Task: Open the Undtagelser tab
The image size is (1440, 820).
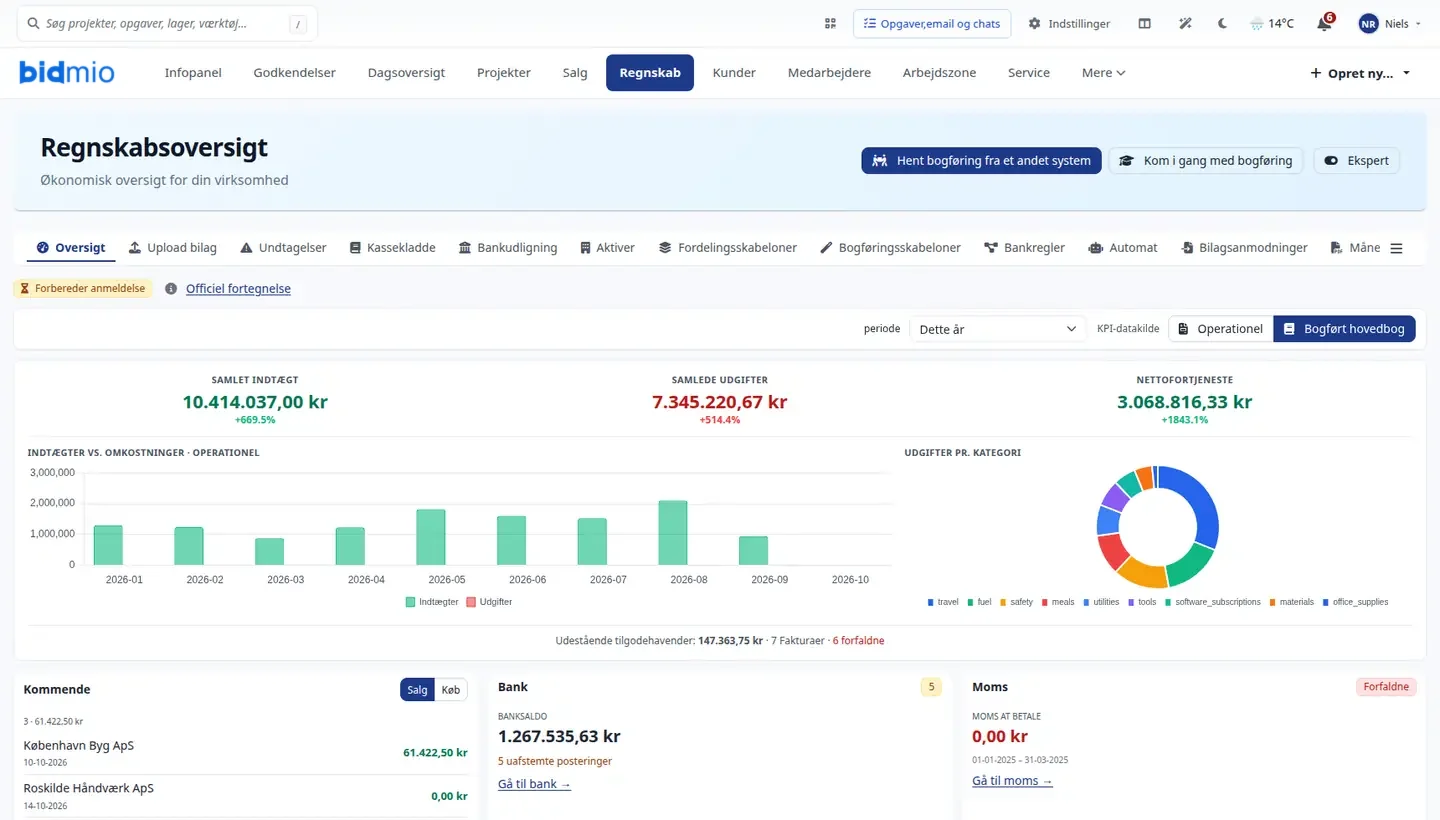Action: click(x=282, y=247)
